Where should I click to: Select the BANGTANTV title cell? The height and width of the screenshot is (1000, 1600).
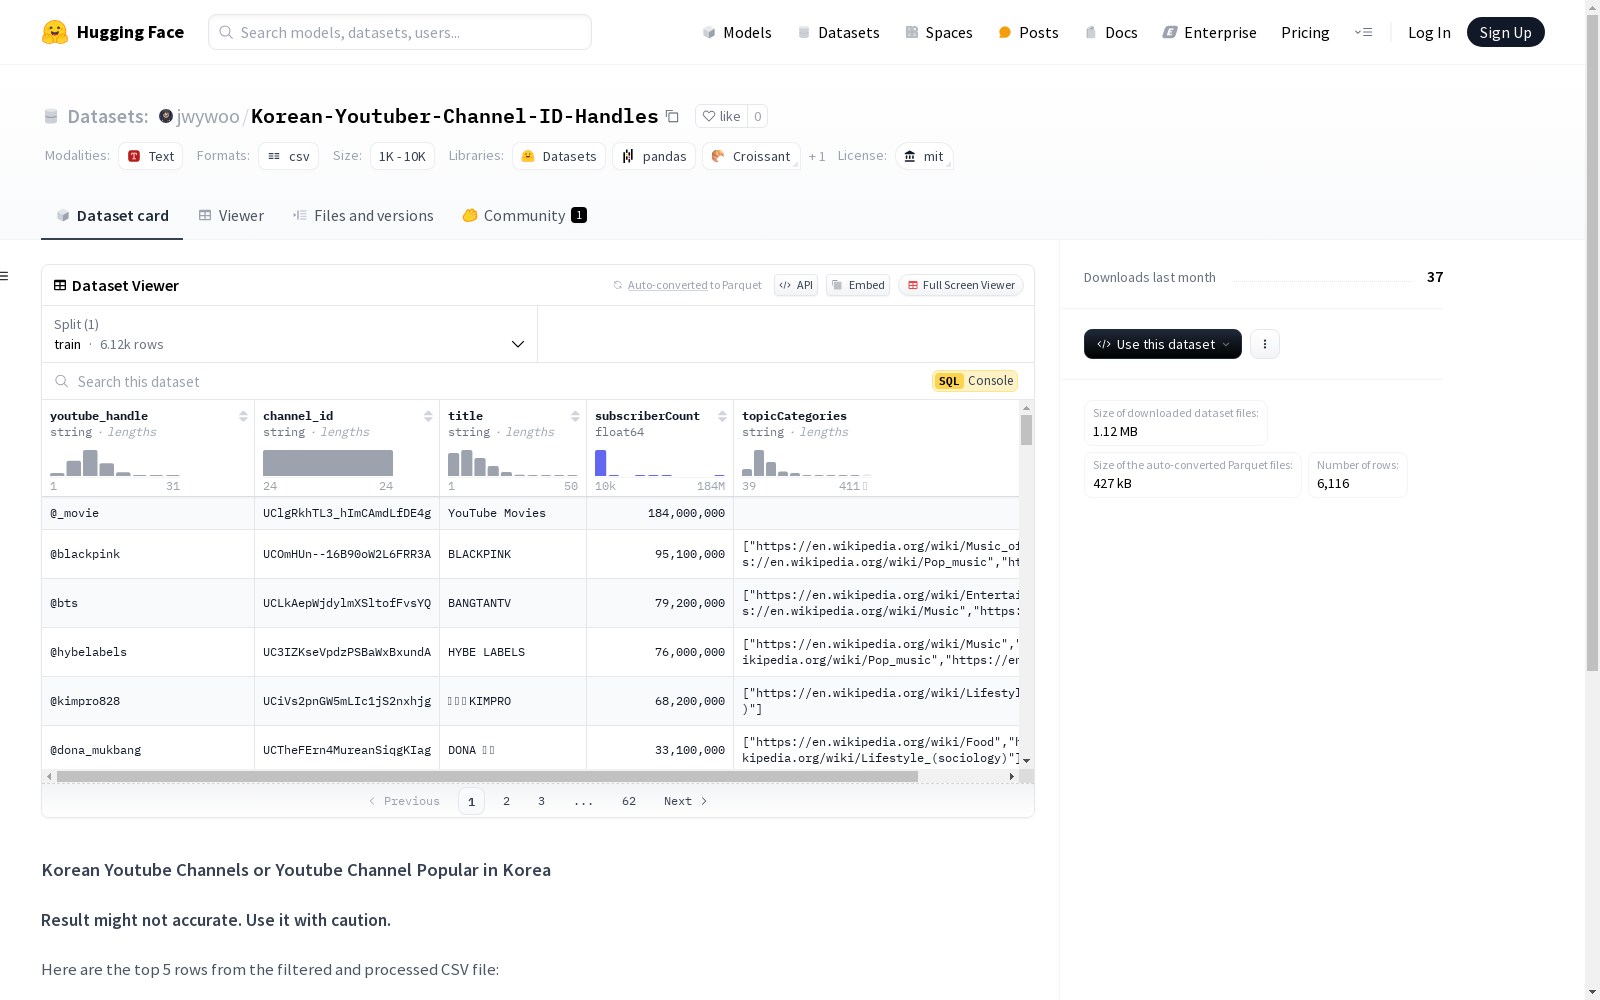tap(513, 603)
